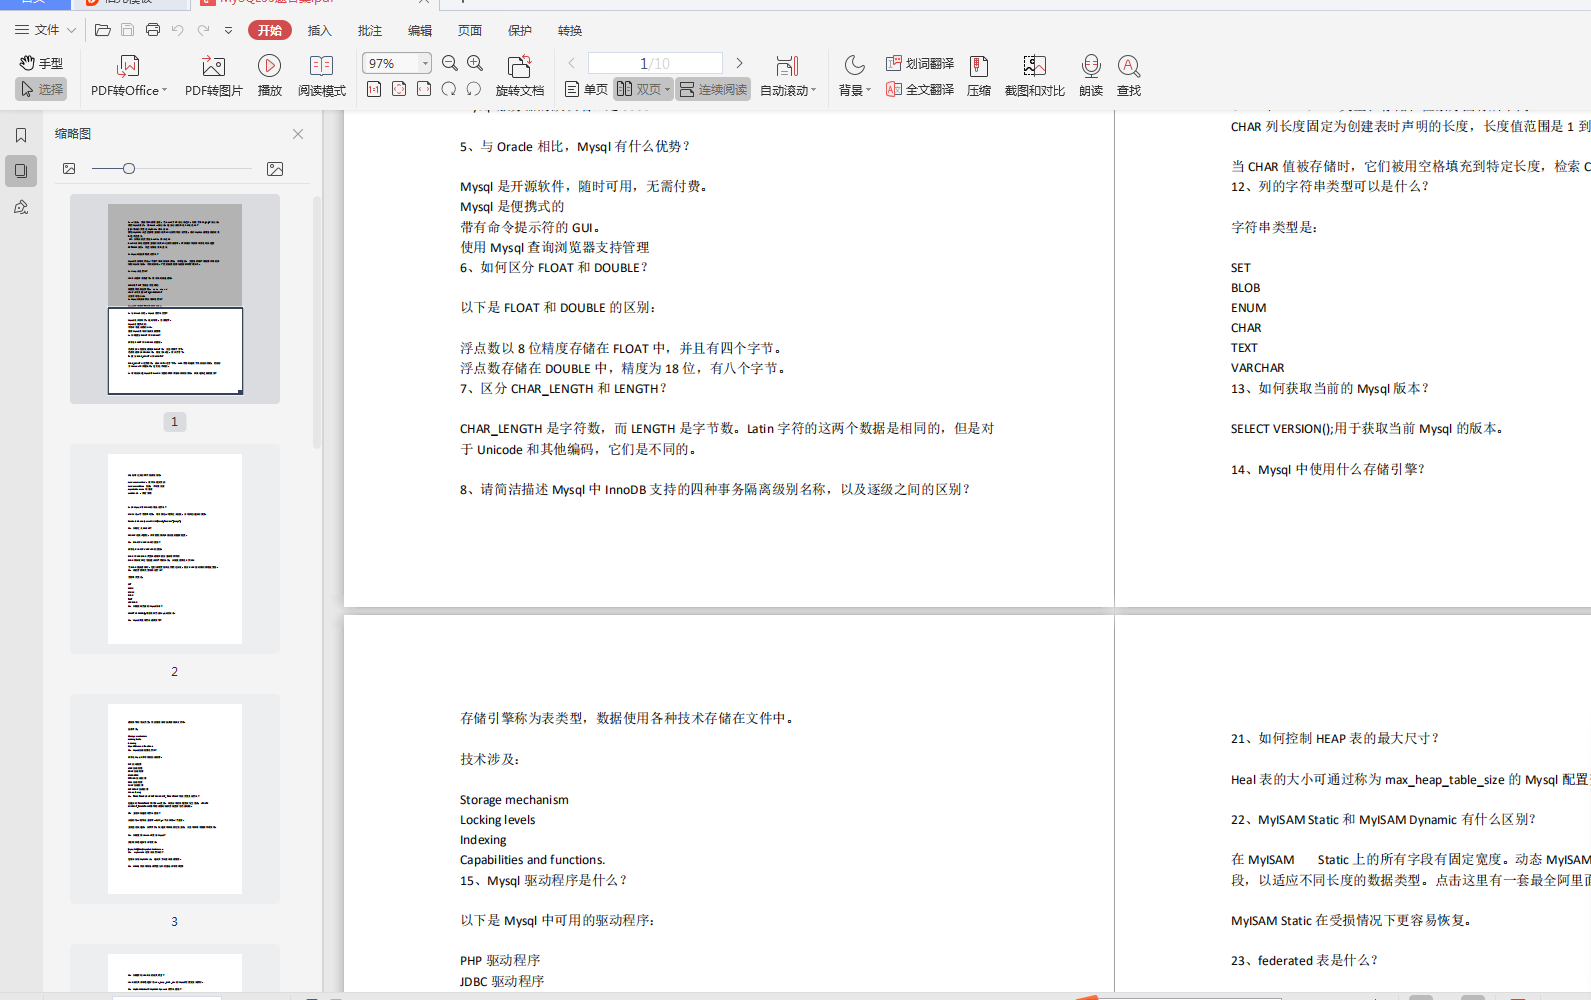
Task: Click the fit width icon
Action: [424, 89]
